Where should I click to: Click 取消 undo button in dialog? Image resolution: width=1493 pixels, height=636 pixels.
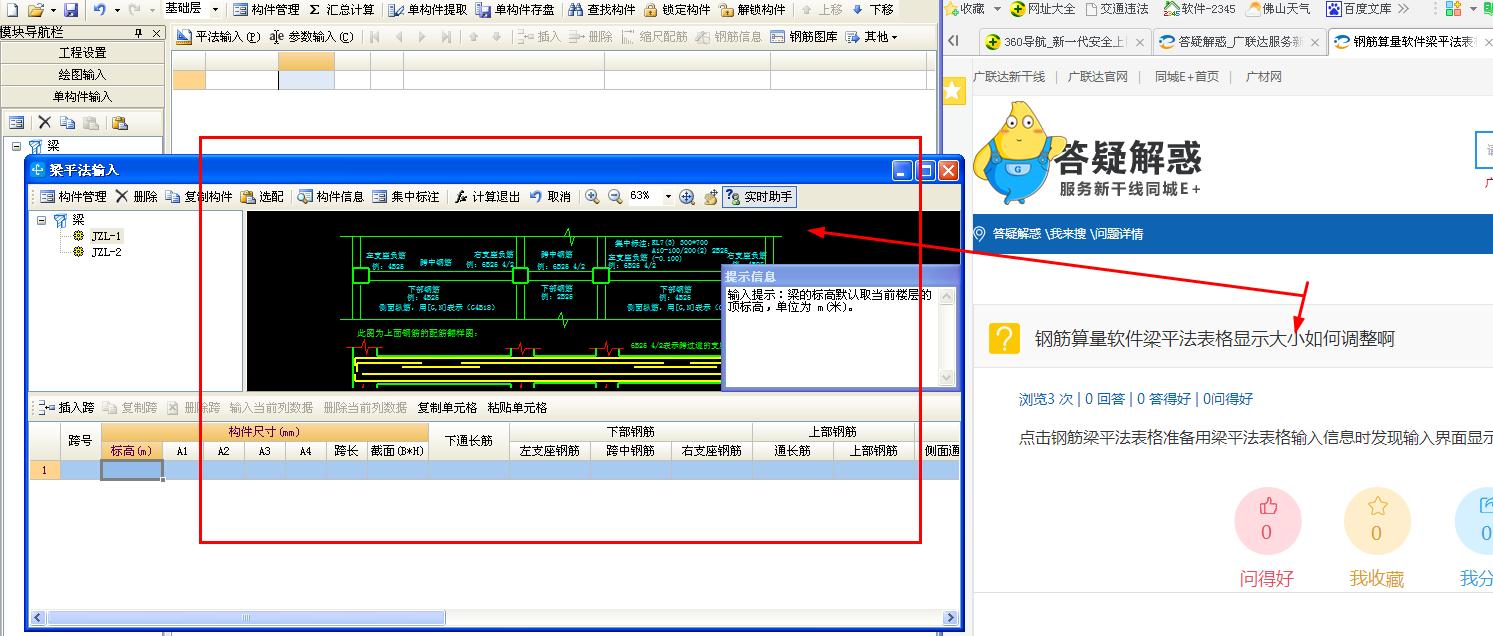tap(550, 197)
